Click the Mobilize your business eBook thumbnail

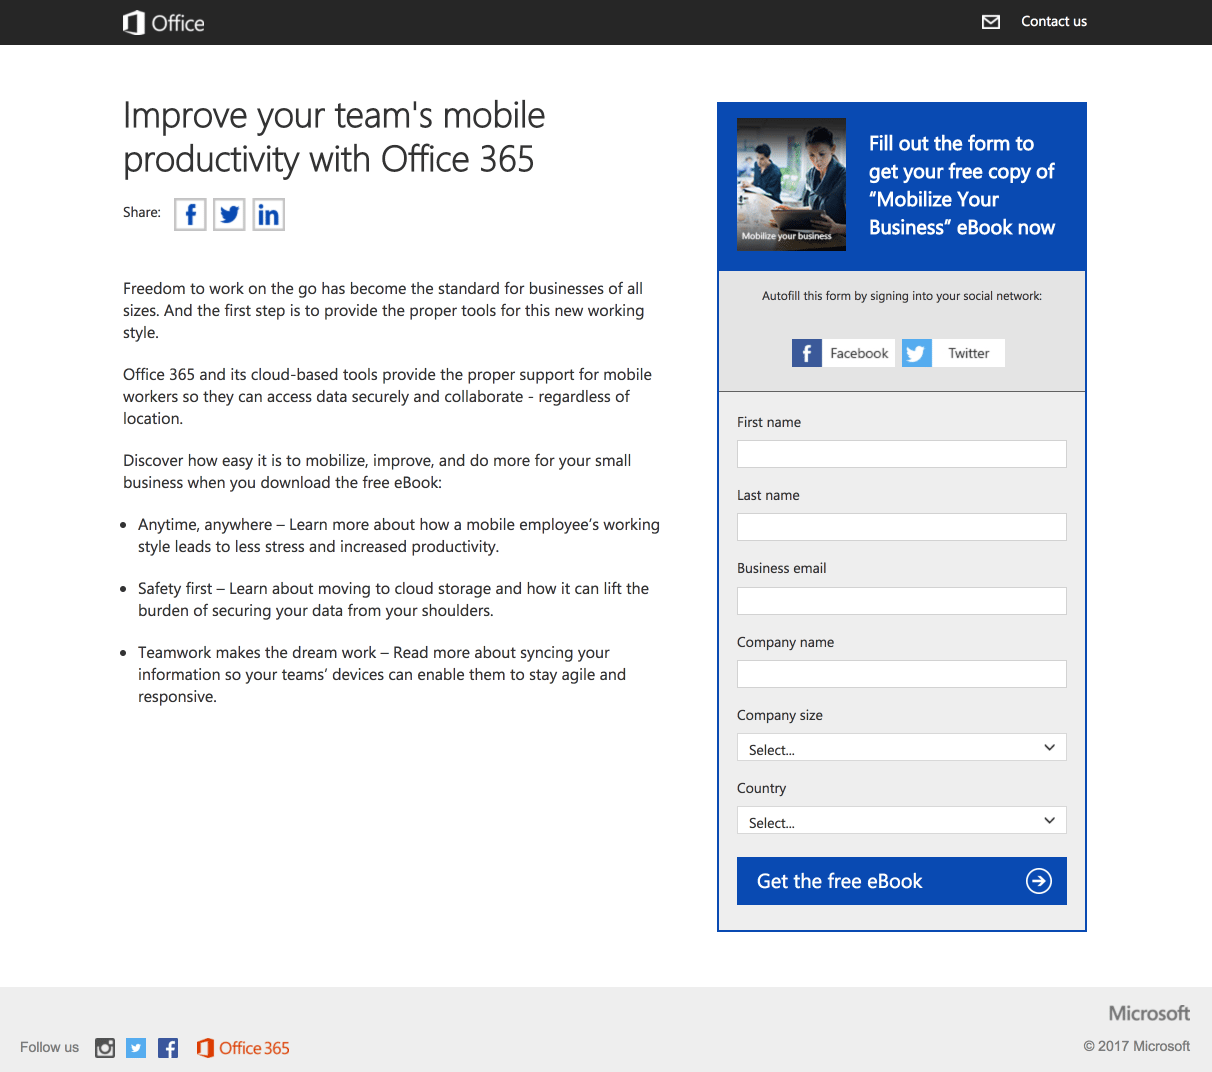[791, 184]
